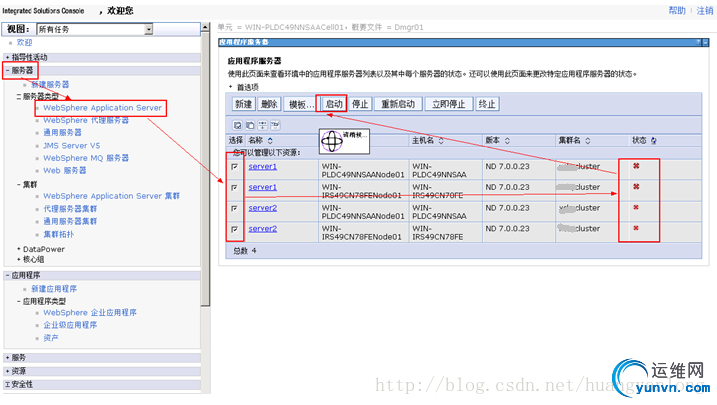Screen dimensions: 717x405
Task: Click the help question mark on panel title bar
Action: click(698, 42)
